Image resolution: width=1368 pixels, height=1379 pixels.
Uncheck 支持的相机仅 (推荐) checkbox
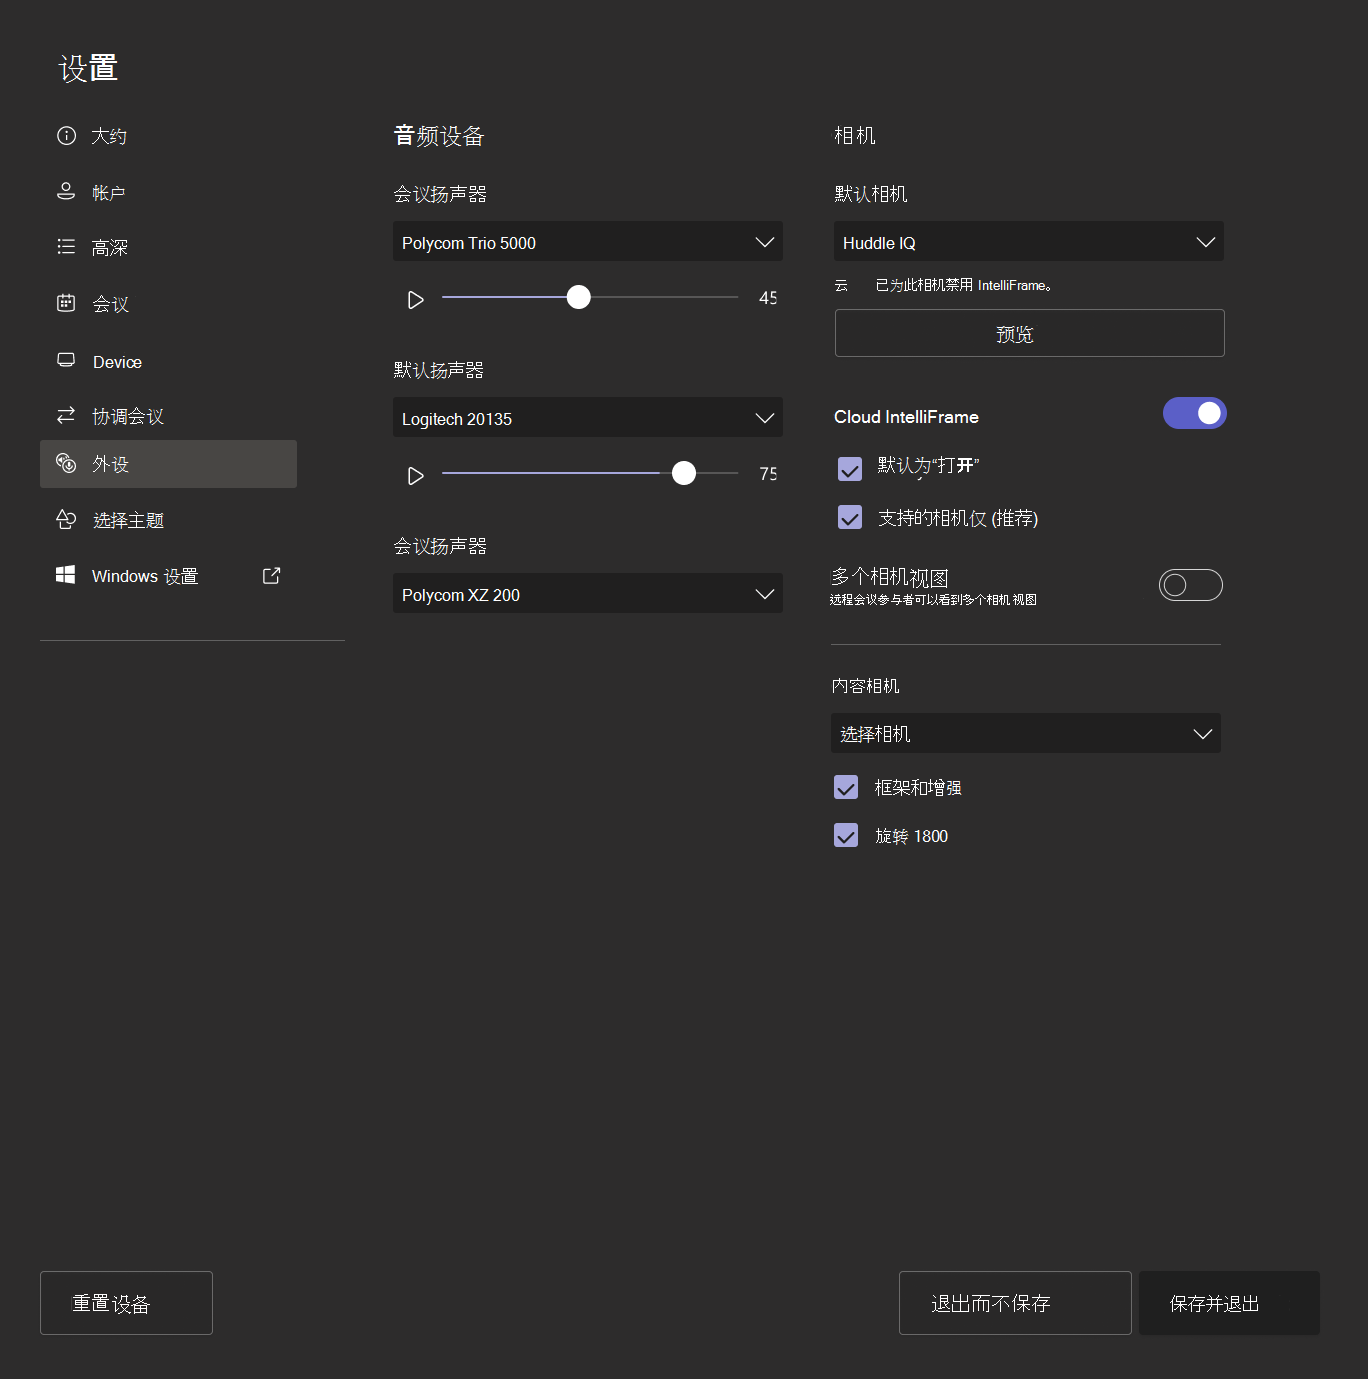point(850,517)
